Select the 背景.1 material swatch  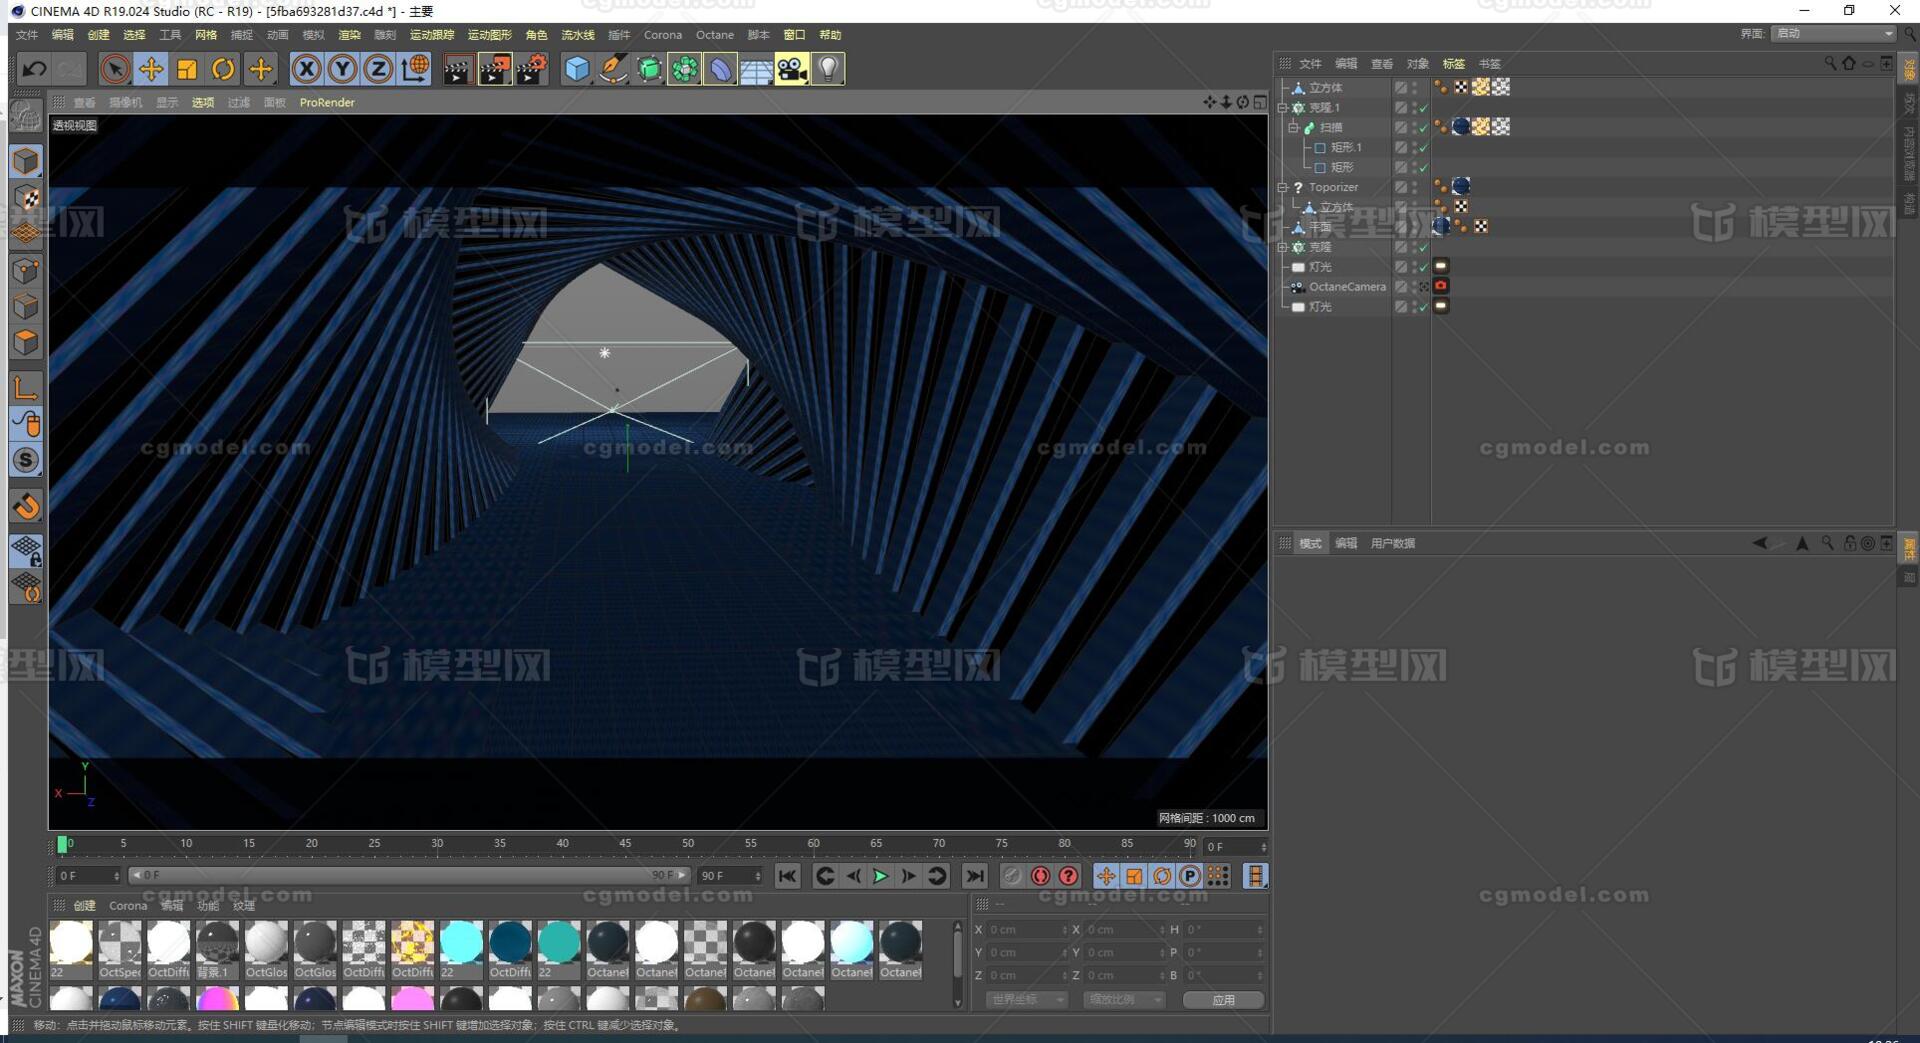pos(217,949)
